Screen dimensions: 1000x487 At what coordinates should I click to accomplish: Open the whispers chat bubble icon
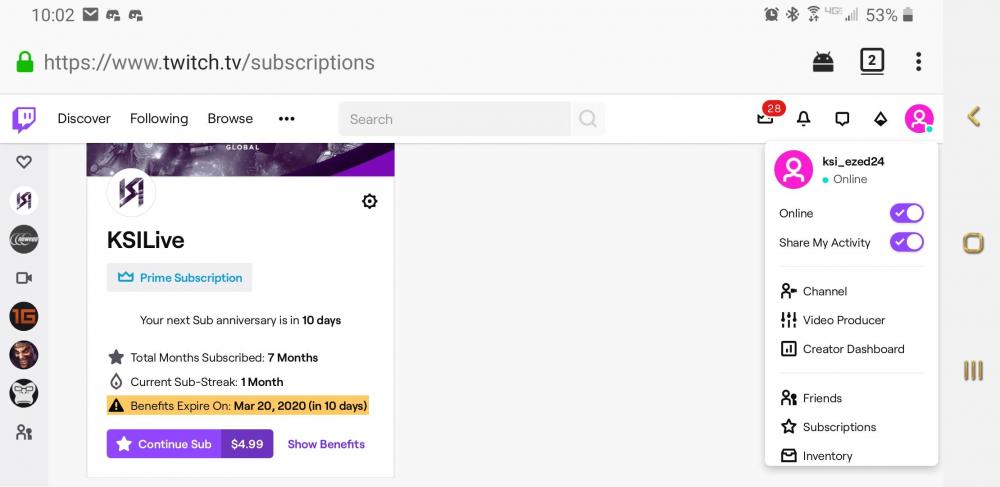point(842,119)
